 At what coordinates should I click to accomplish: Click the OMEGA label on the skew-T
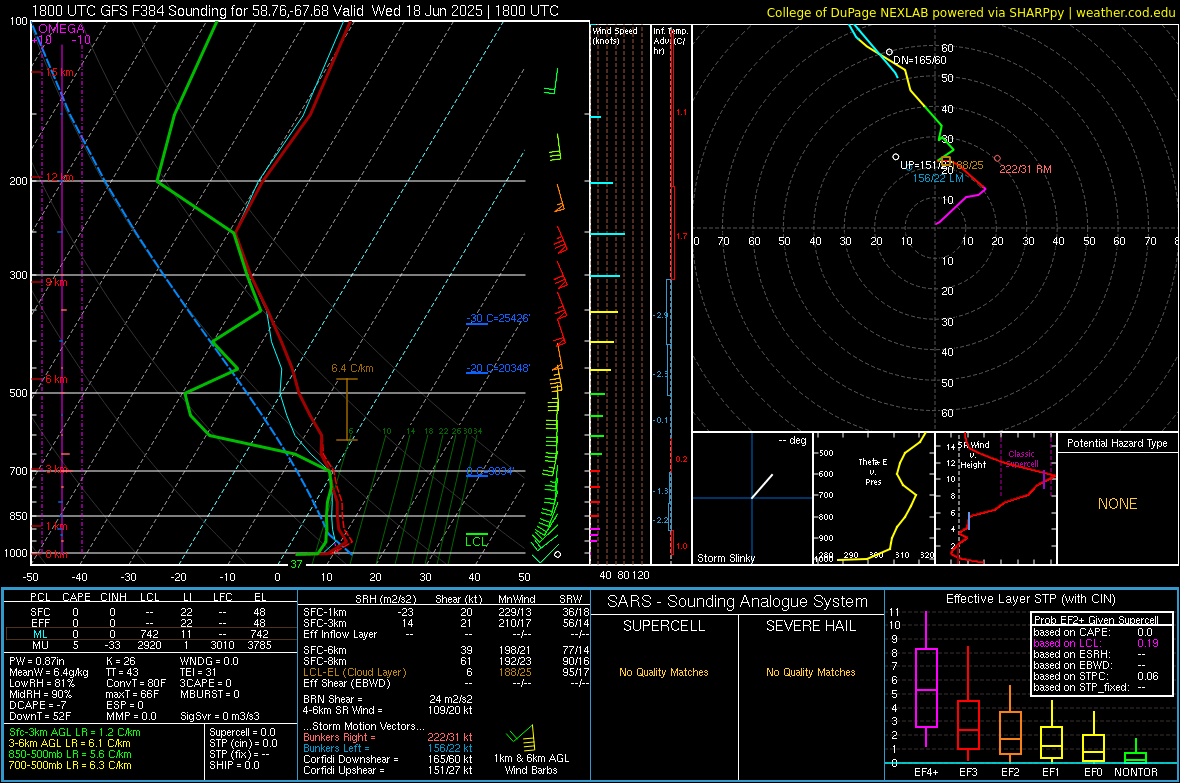pos(61,29)
